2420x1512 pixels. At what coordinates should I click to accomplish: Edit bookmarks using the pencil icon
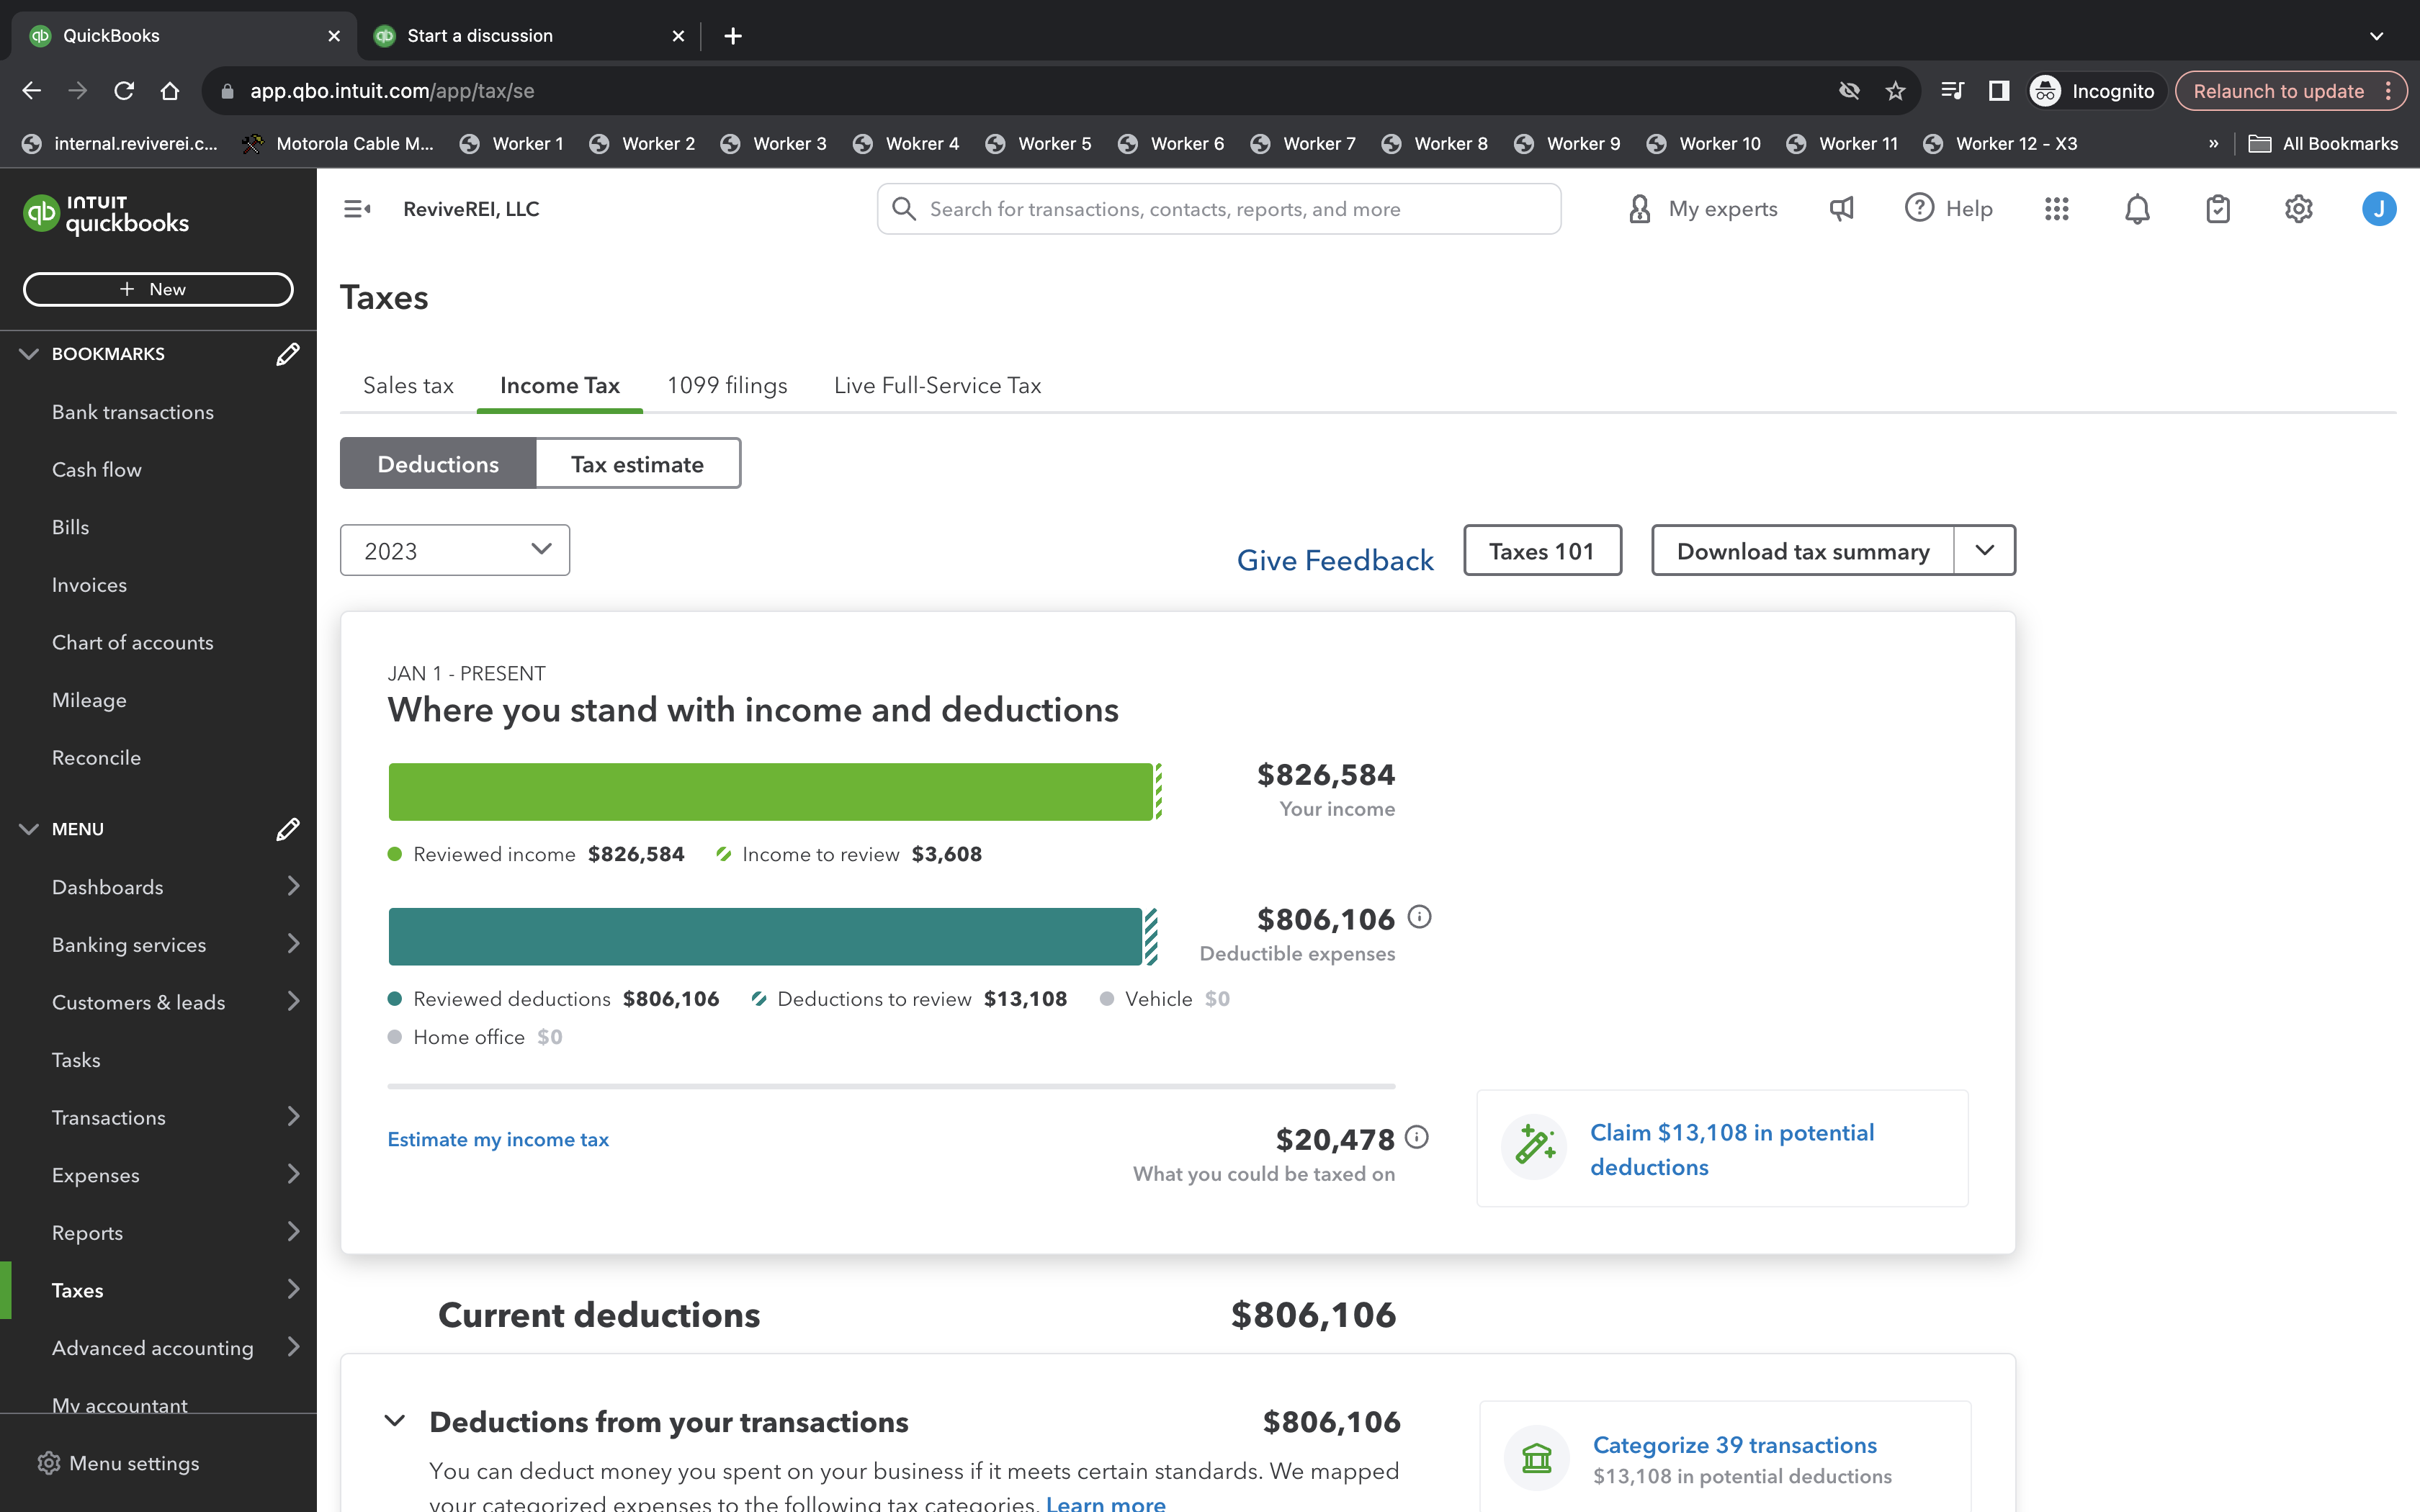click(287, 354)
